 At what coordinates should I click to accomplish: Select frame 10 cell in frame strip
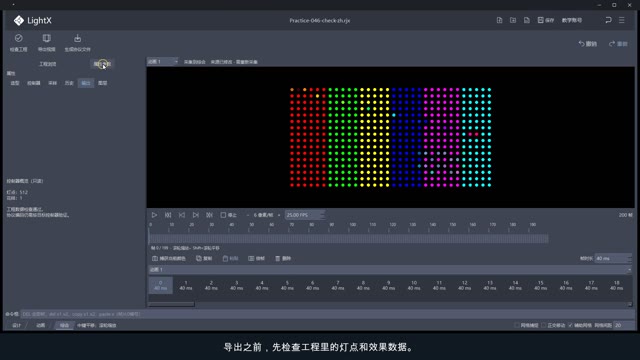[x=413, y=285]
